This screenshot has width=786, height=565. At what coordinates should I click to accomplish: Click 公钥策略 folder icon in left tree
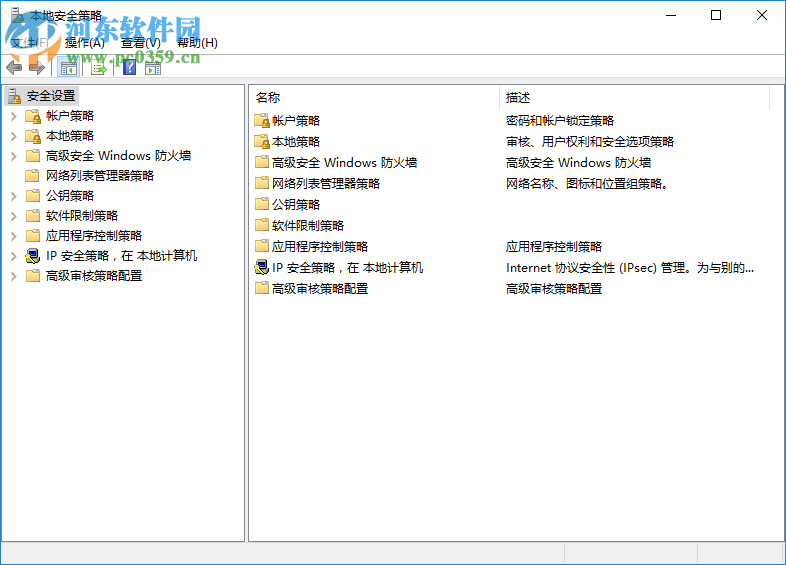[x=33, y=196]
